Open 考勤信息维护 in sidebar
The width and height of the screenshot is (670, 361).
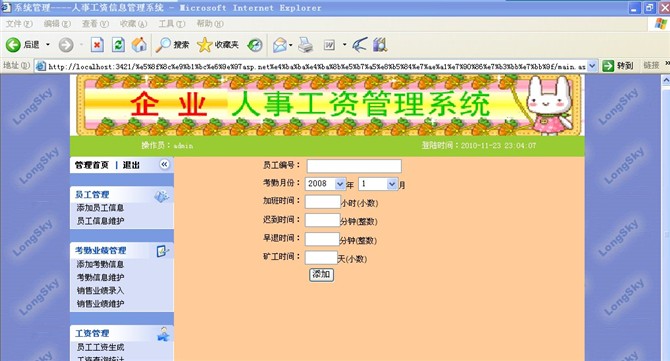click(x=100, y=277)
